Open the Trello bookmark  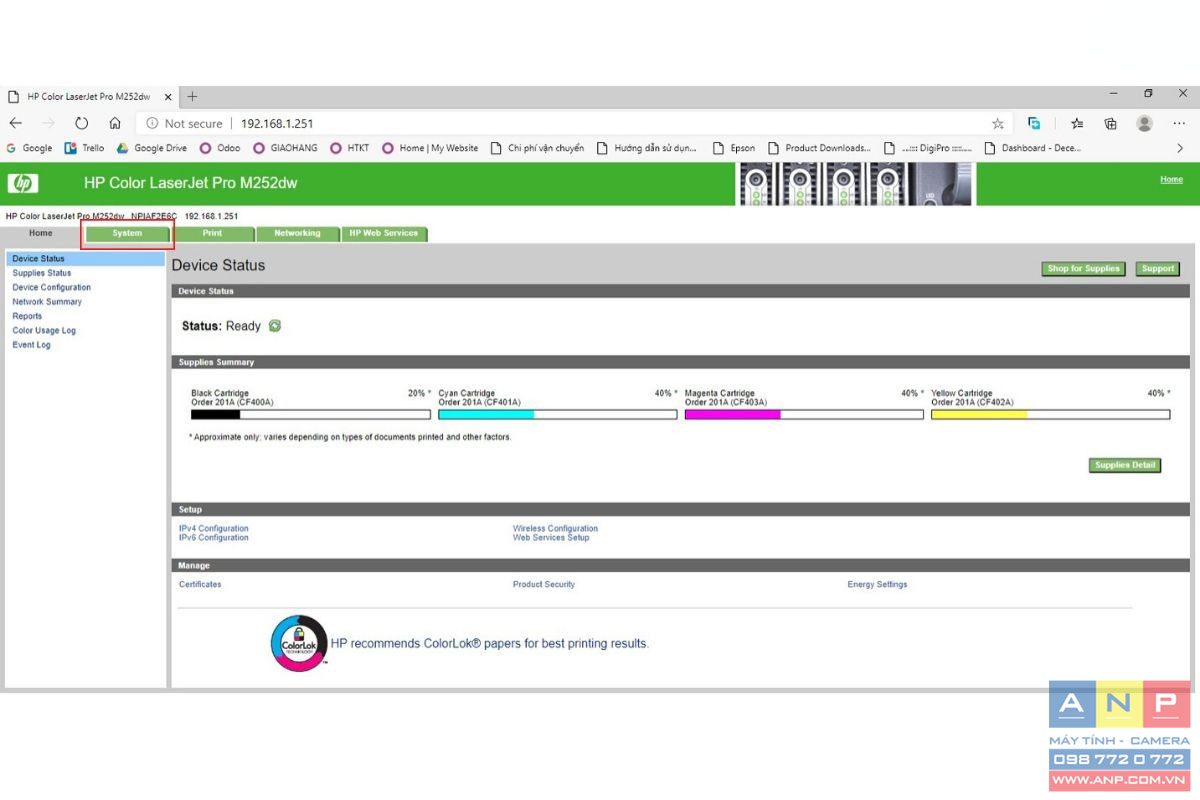[x=84, y=148]
